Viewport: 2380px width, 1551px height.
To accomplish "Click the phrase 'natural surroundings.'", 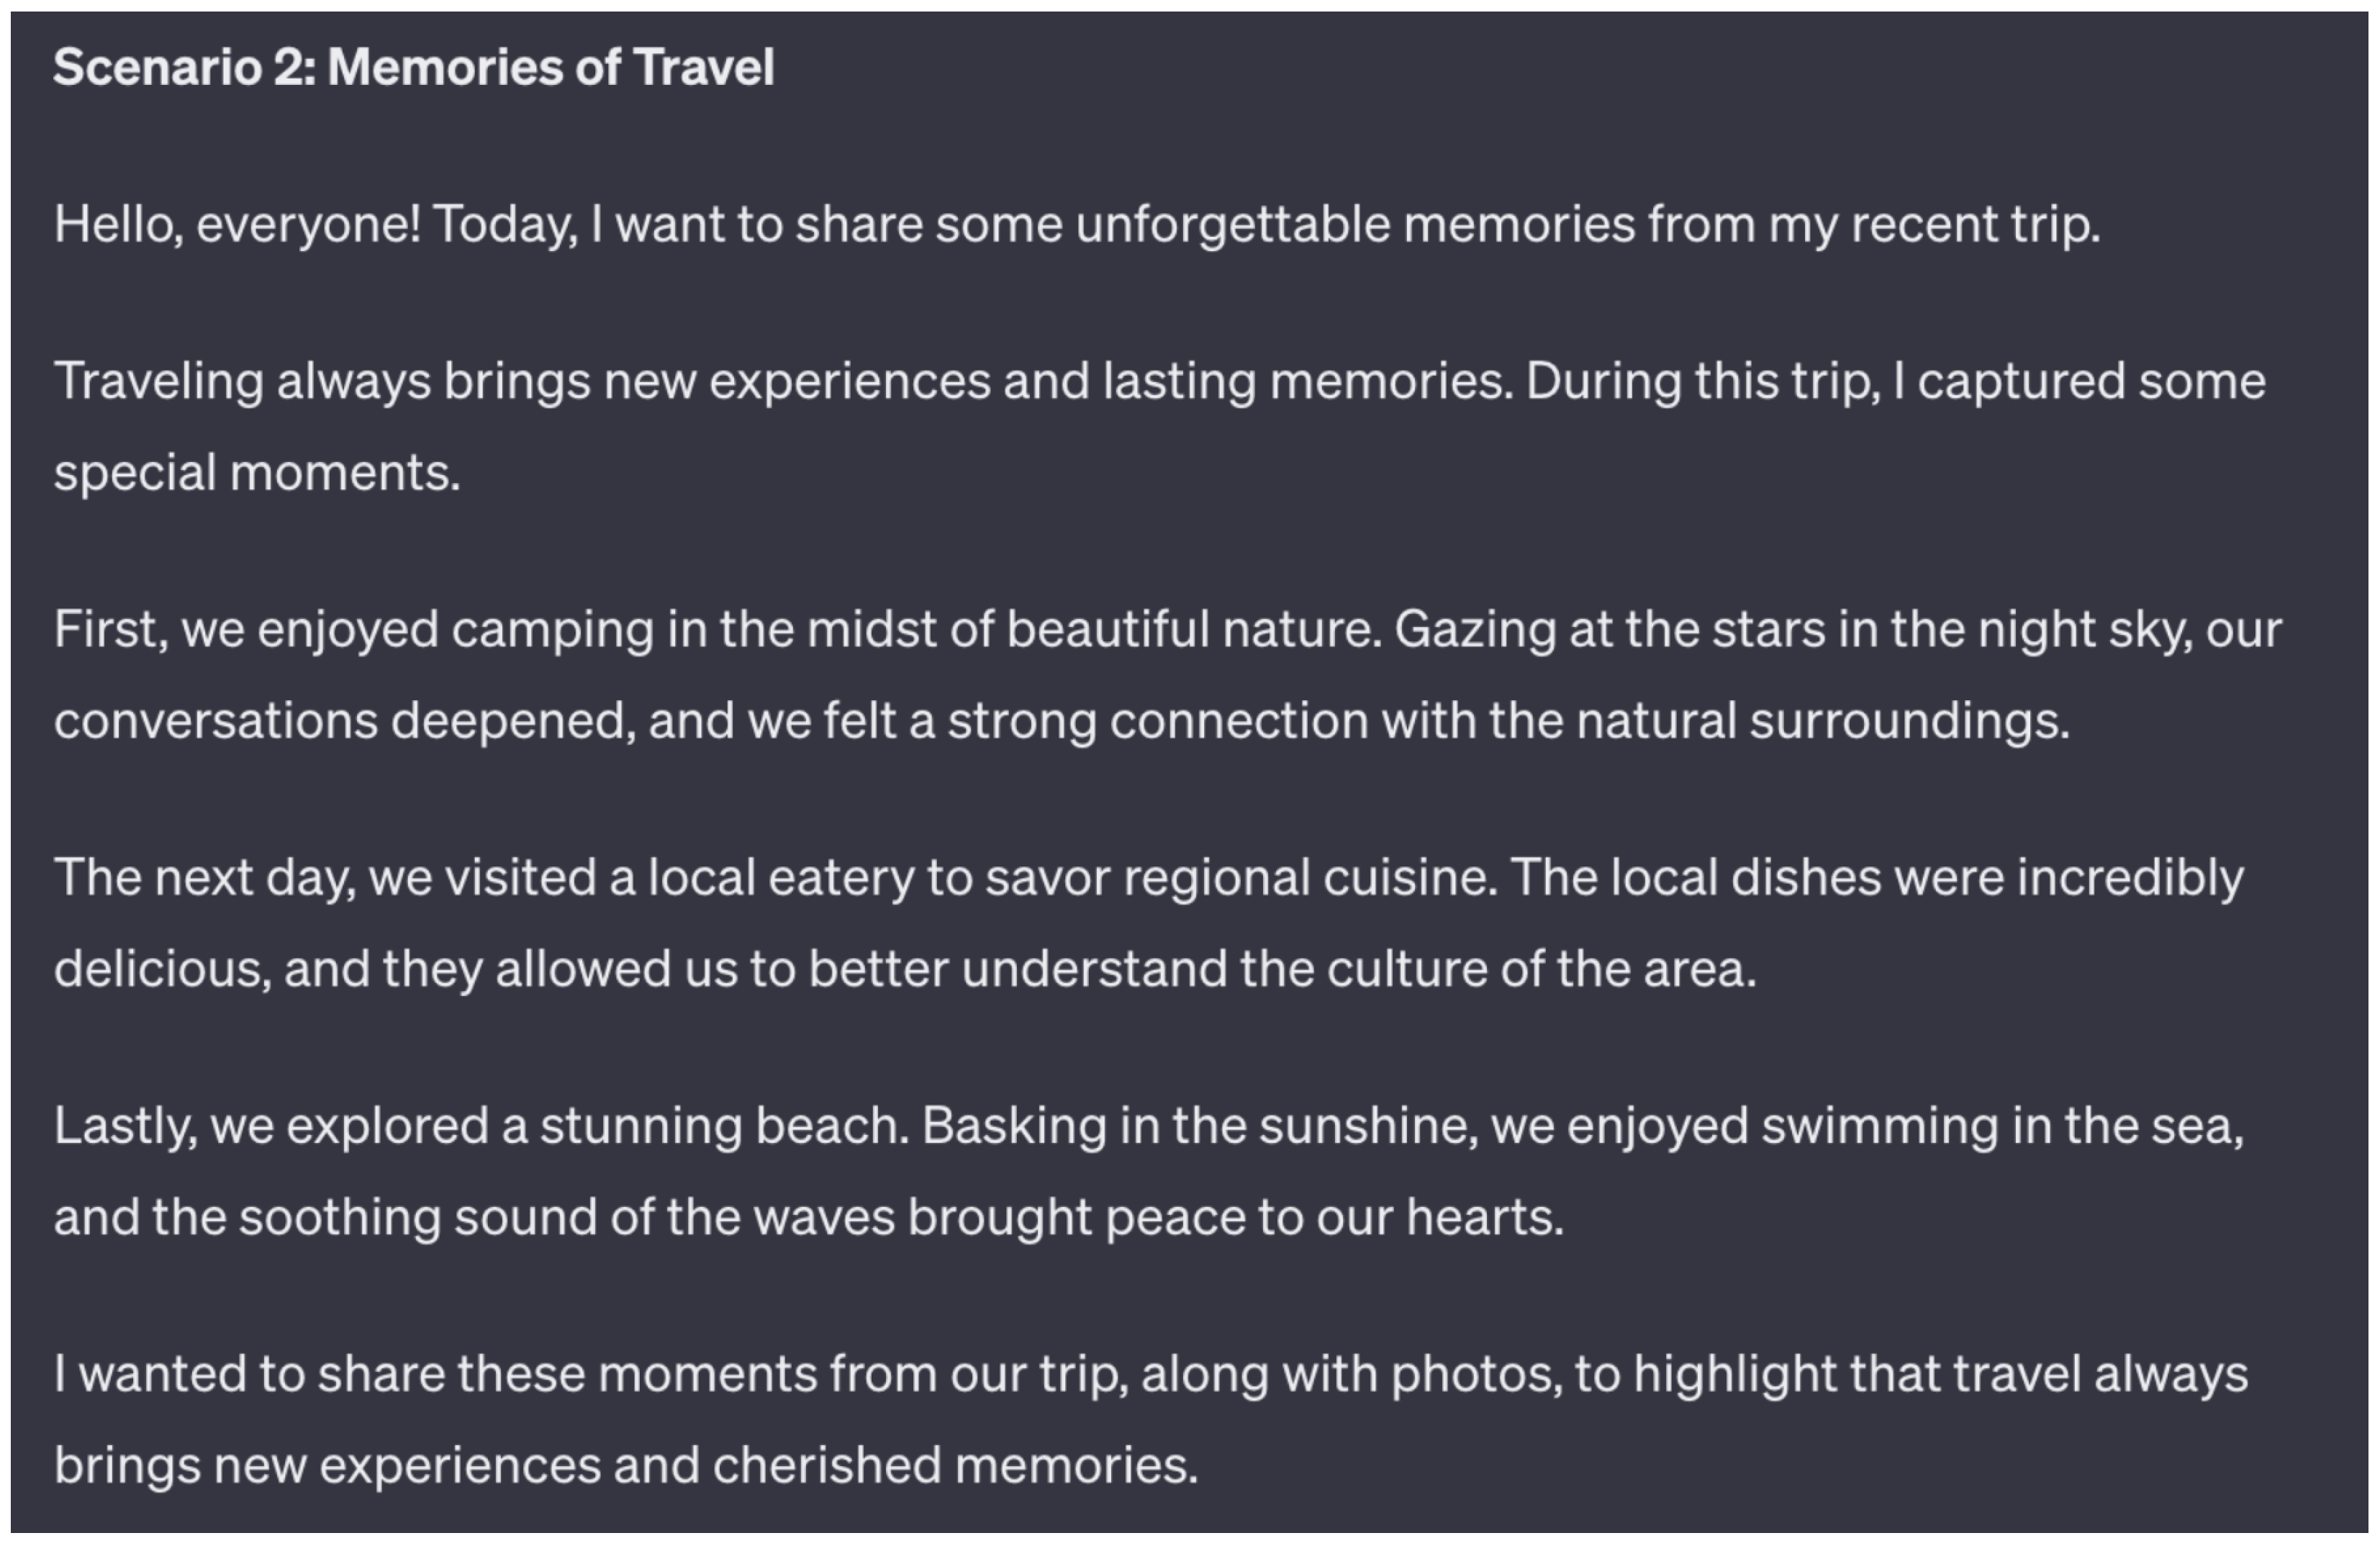I will (1822, 720).
